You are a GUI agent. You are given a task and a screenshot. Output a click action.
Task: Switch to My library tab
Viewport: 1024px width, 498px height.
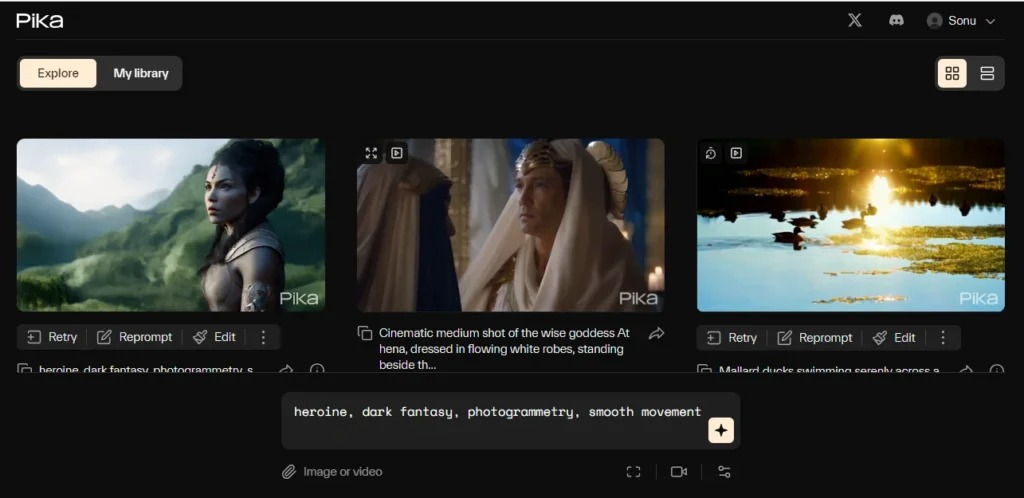pyautogui.click(x=141, y=73)
